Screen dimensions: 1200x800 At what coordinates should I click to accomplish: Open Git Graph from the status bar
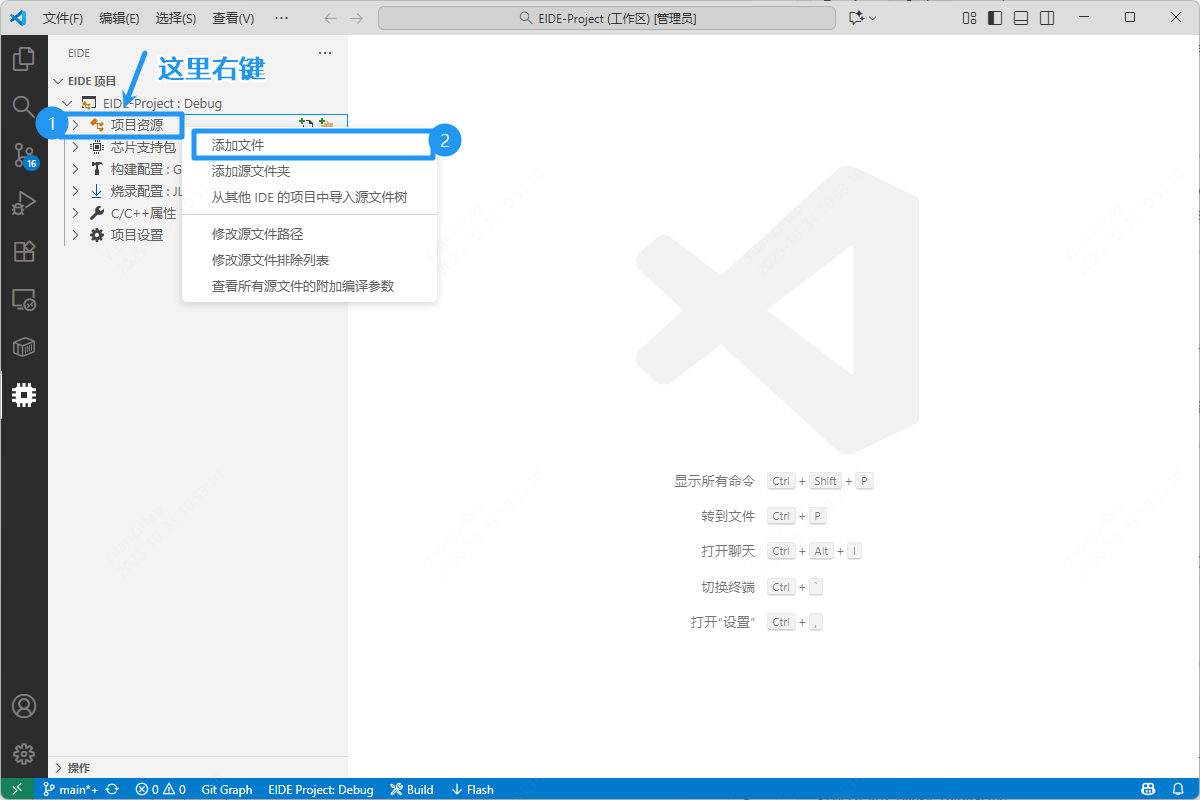tap(226, 789)
